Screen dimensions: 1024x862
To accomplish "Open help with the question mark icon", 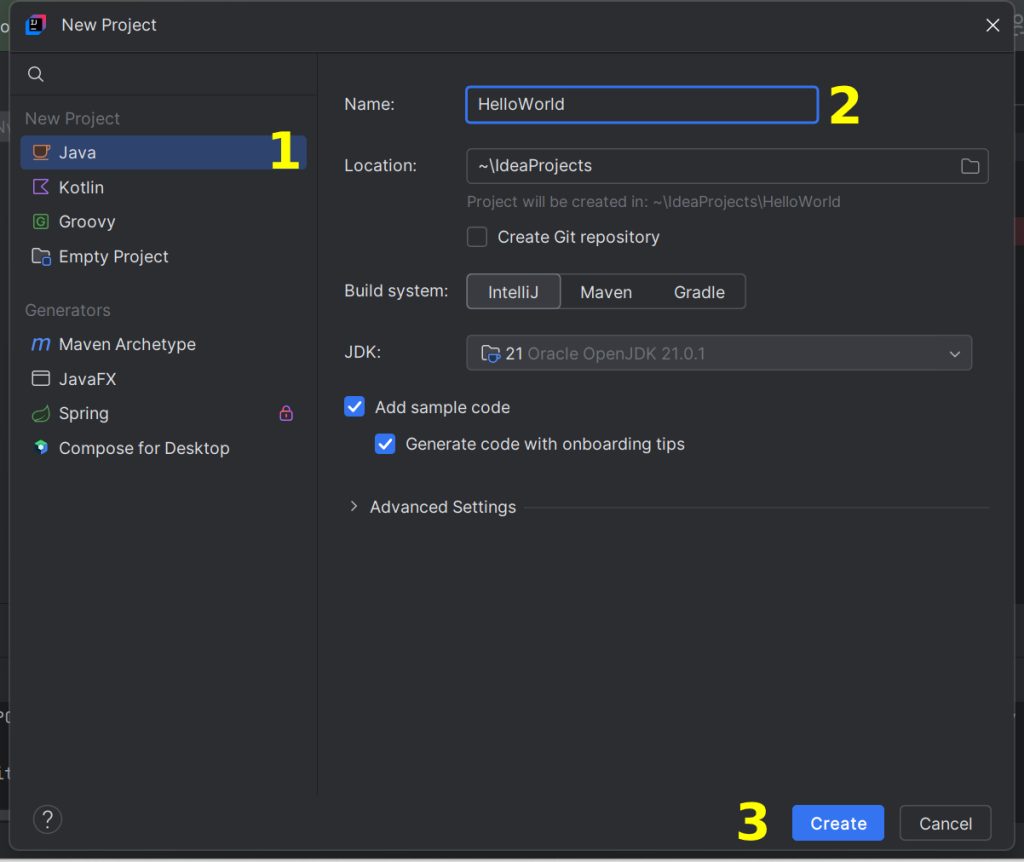I will pyautogui.click(x=47, y=820).
